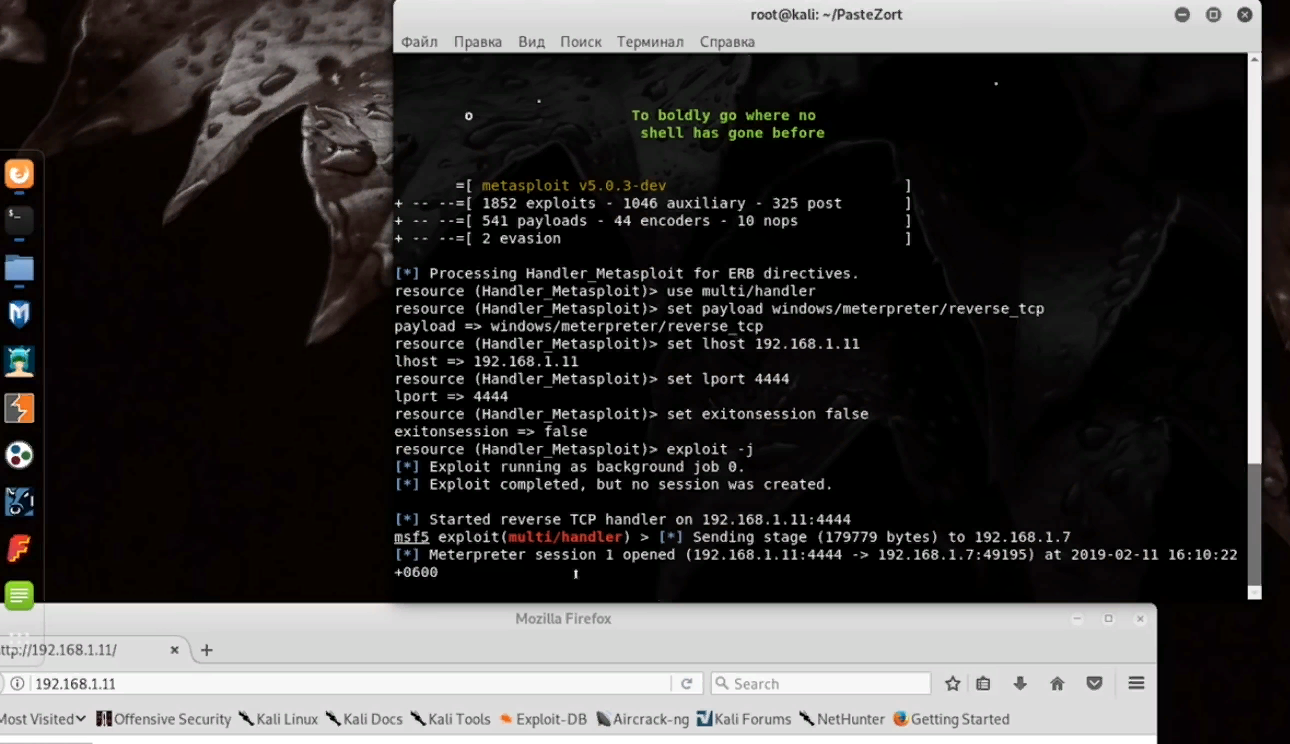Image resolution: width=1290 pixels, height=744 pixels.
Task: Click the Firefox address bar showing 192.168.1.11
Action: [x=350, y=684]
